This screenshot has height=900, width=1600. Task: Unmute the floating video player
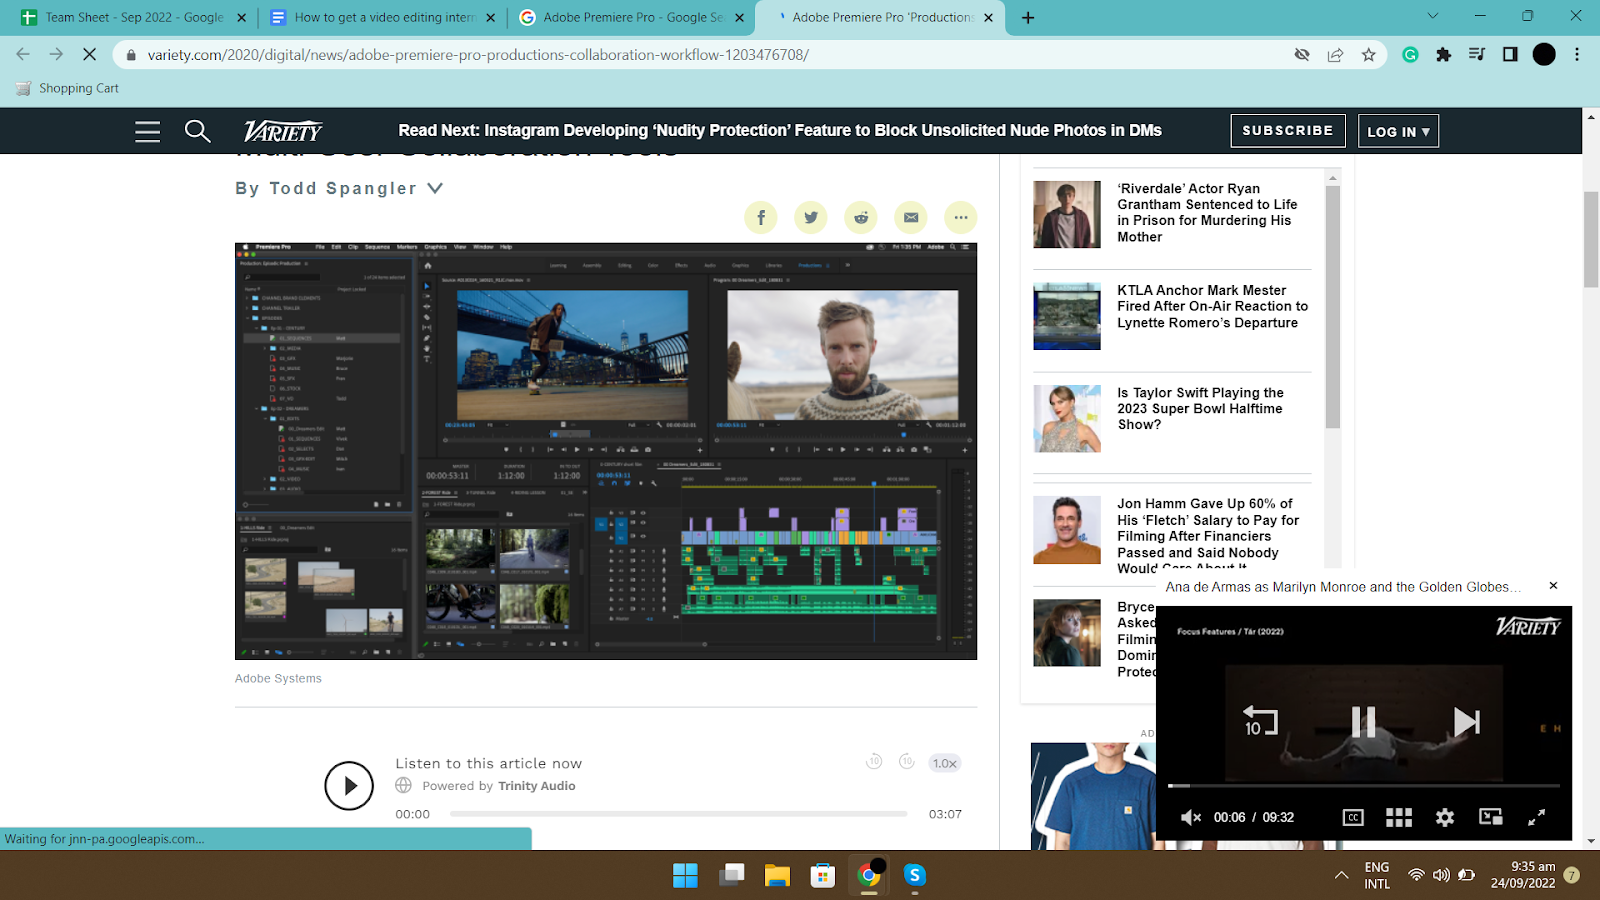1190,817
